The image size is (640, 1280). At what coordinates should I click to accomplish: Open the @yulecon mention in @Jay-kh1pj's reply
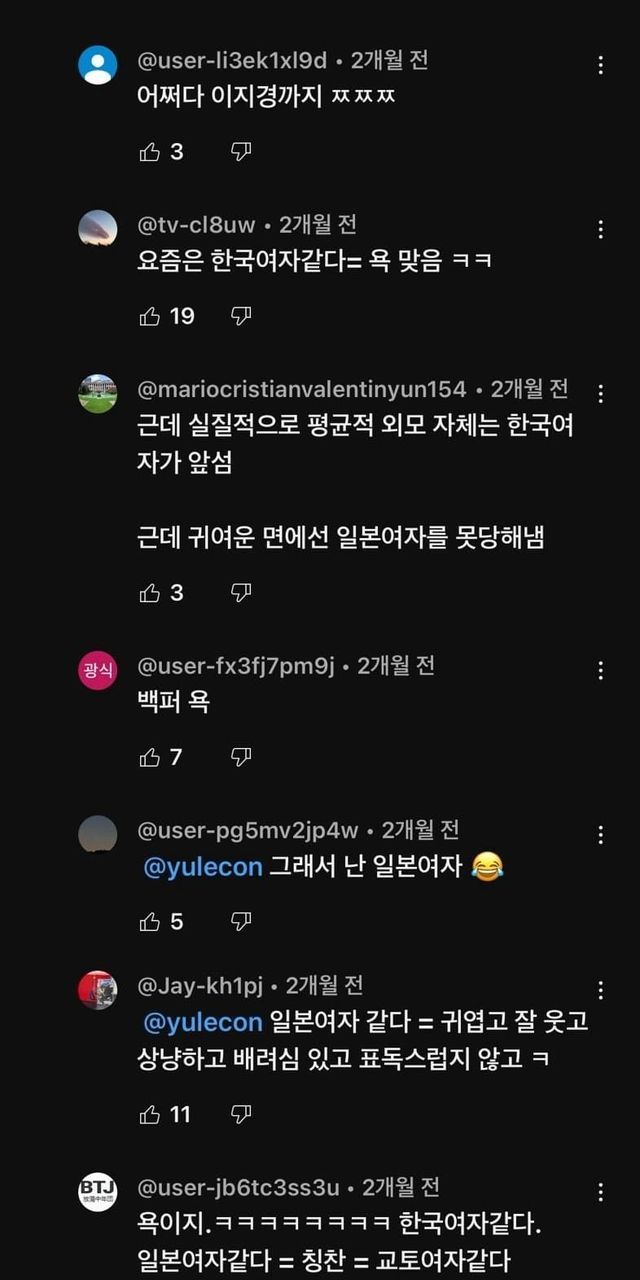coord(203,1023)
